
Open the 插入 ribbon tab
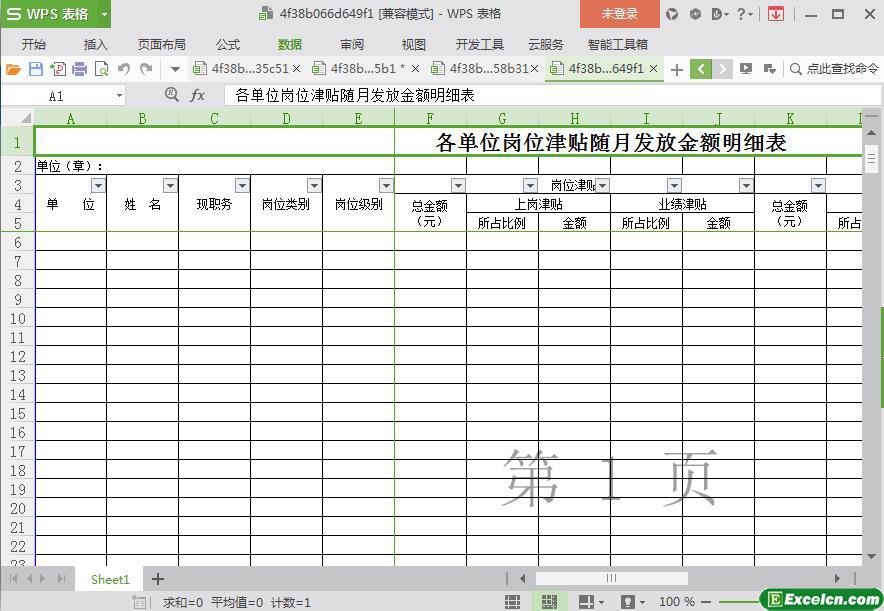click(x=95, y=44)
